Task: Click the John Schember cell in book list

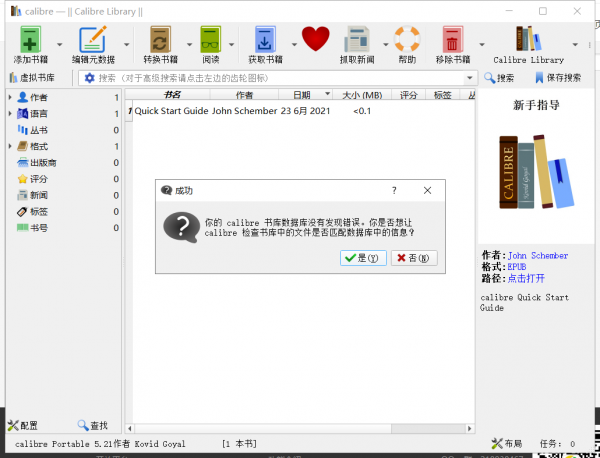Action: point(245,111)
